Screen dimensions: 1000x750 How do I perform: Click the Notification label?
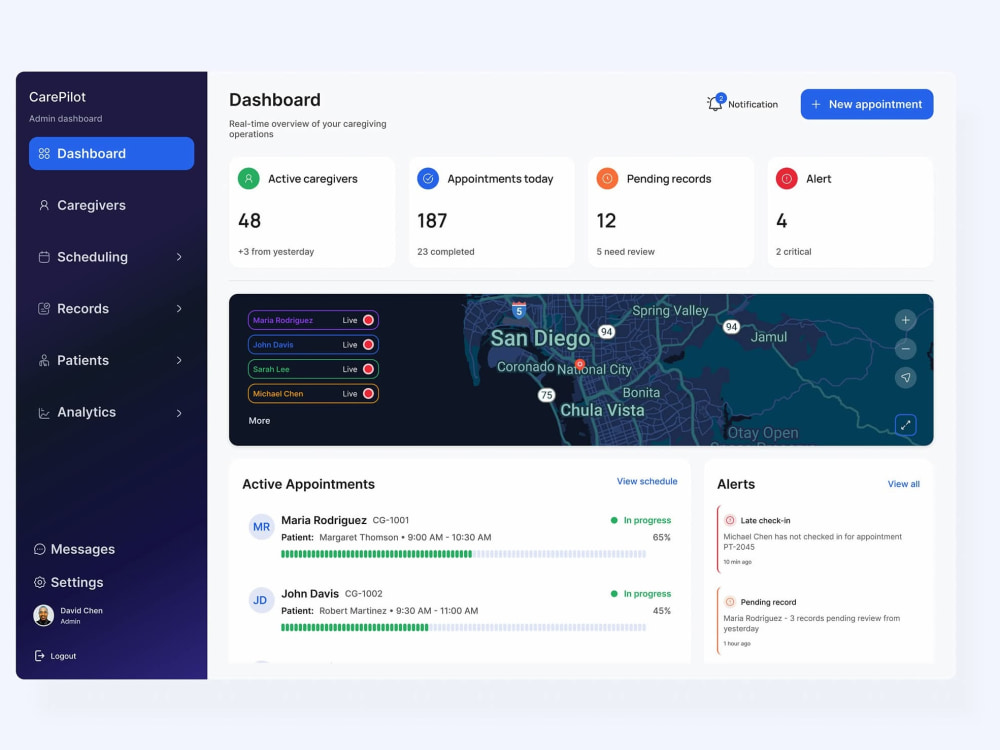[753, 105]
